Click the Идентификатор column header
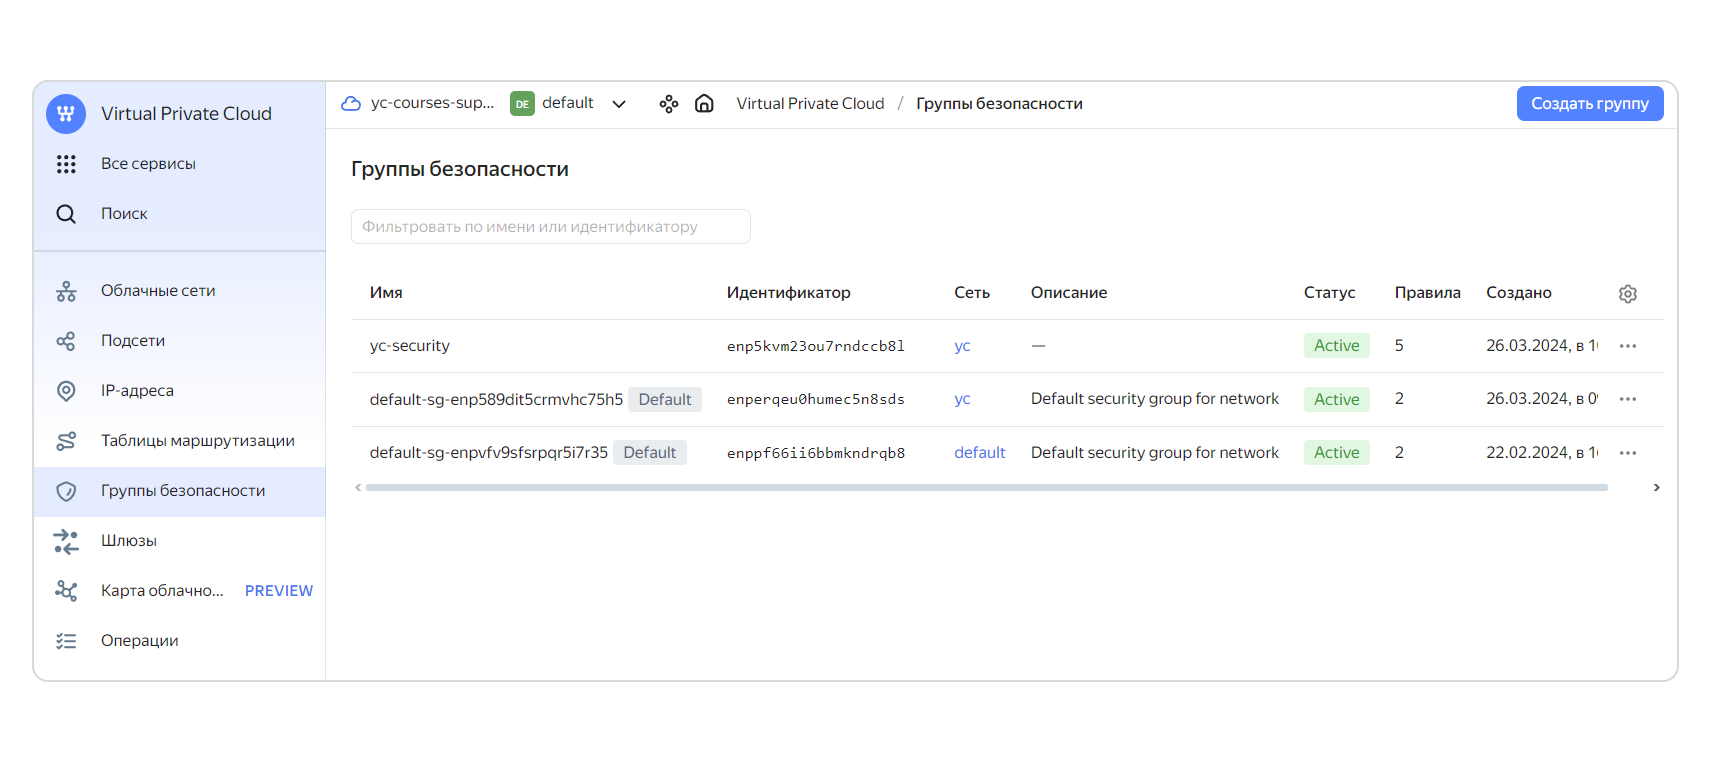This screenshot has height=762, width=1711. point(789,293)
